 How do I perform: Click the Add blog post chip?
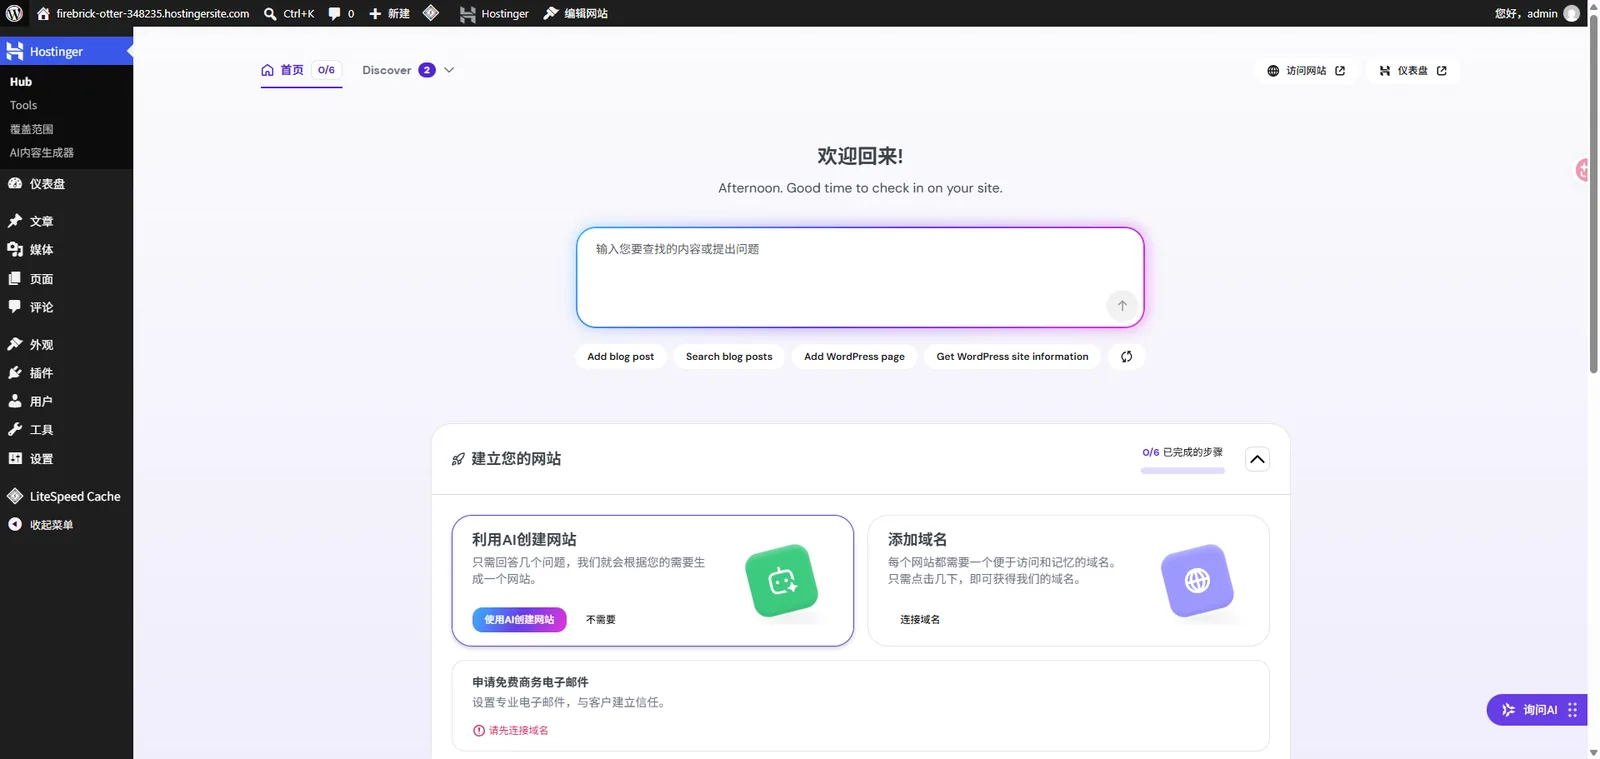[x=621, y=357]
